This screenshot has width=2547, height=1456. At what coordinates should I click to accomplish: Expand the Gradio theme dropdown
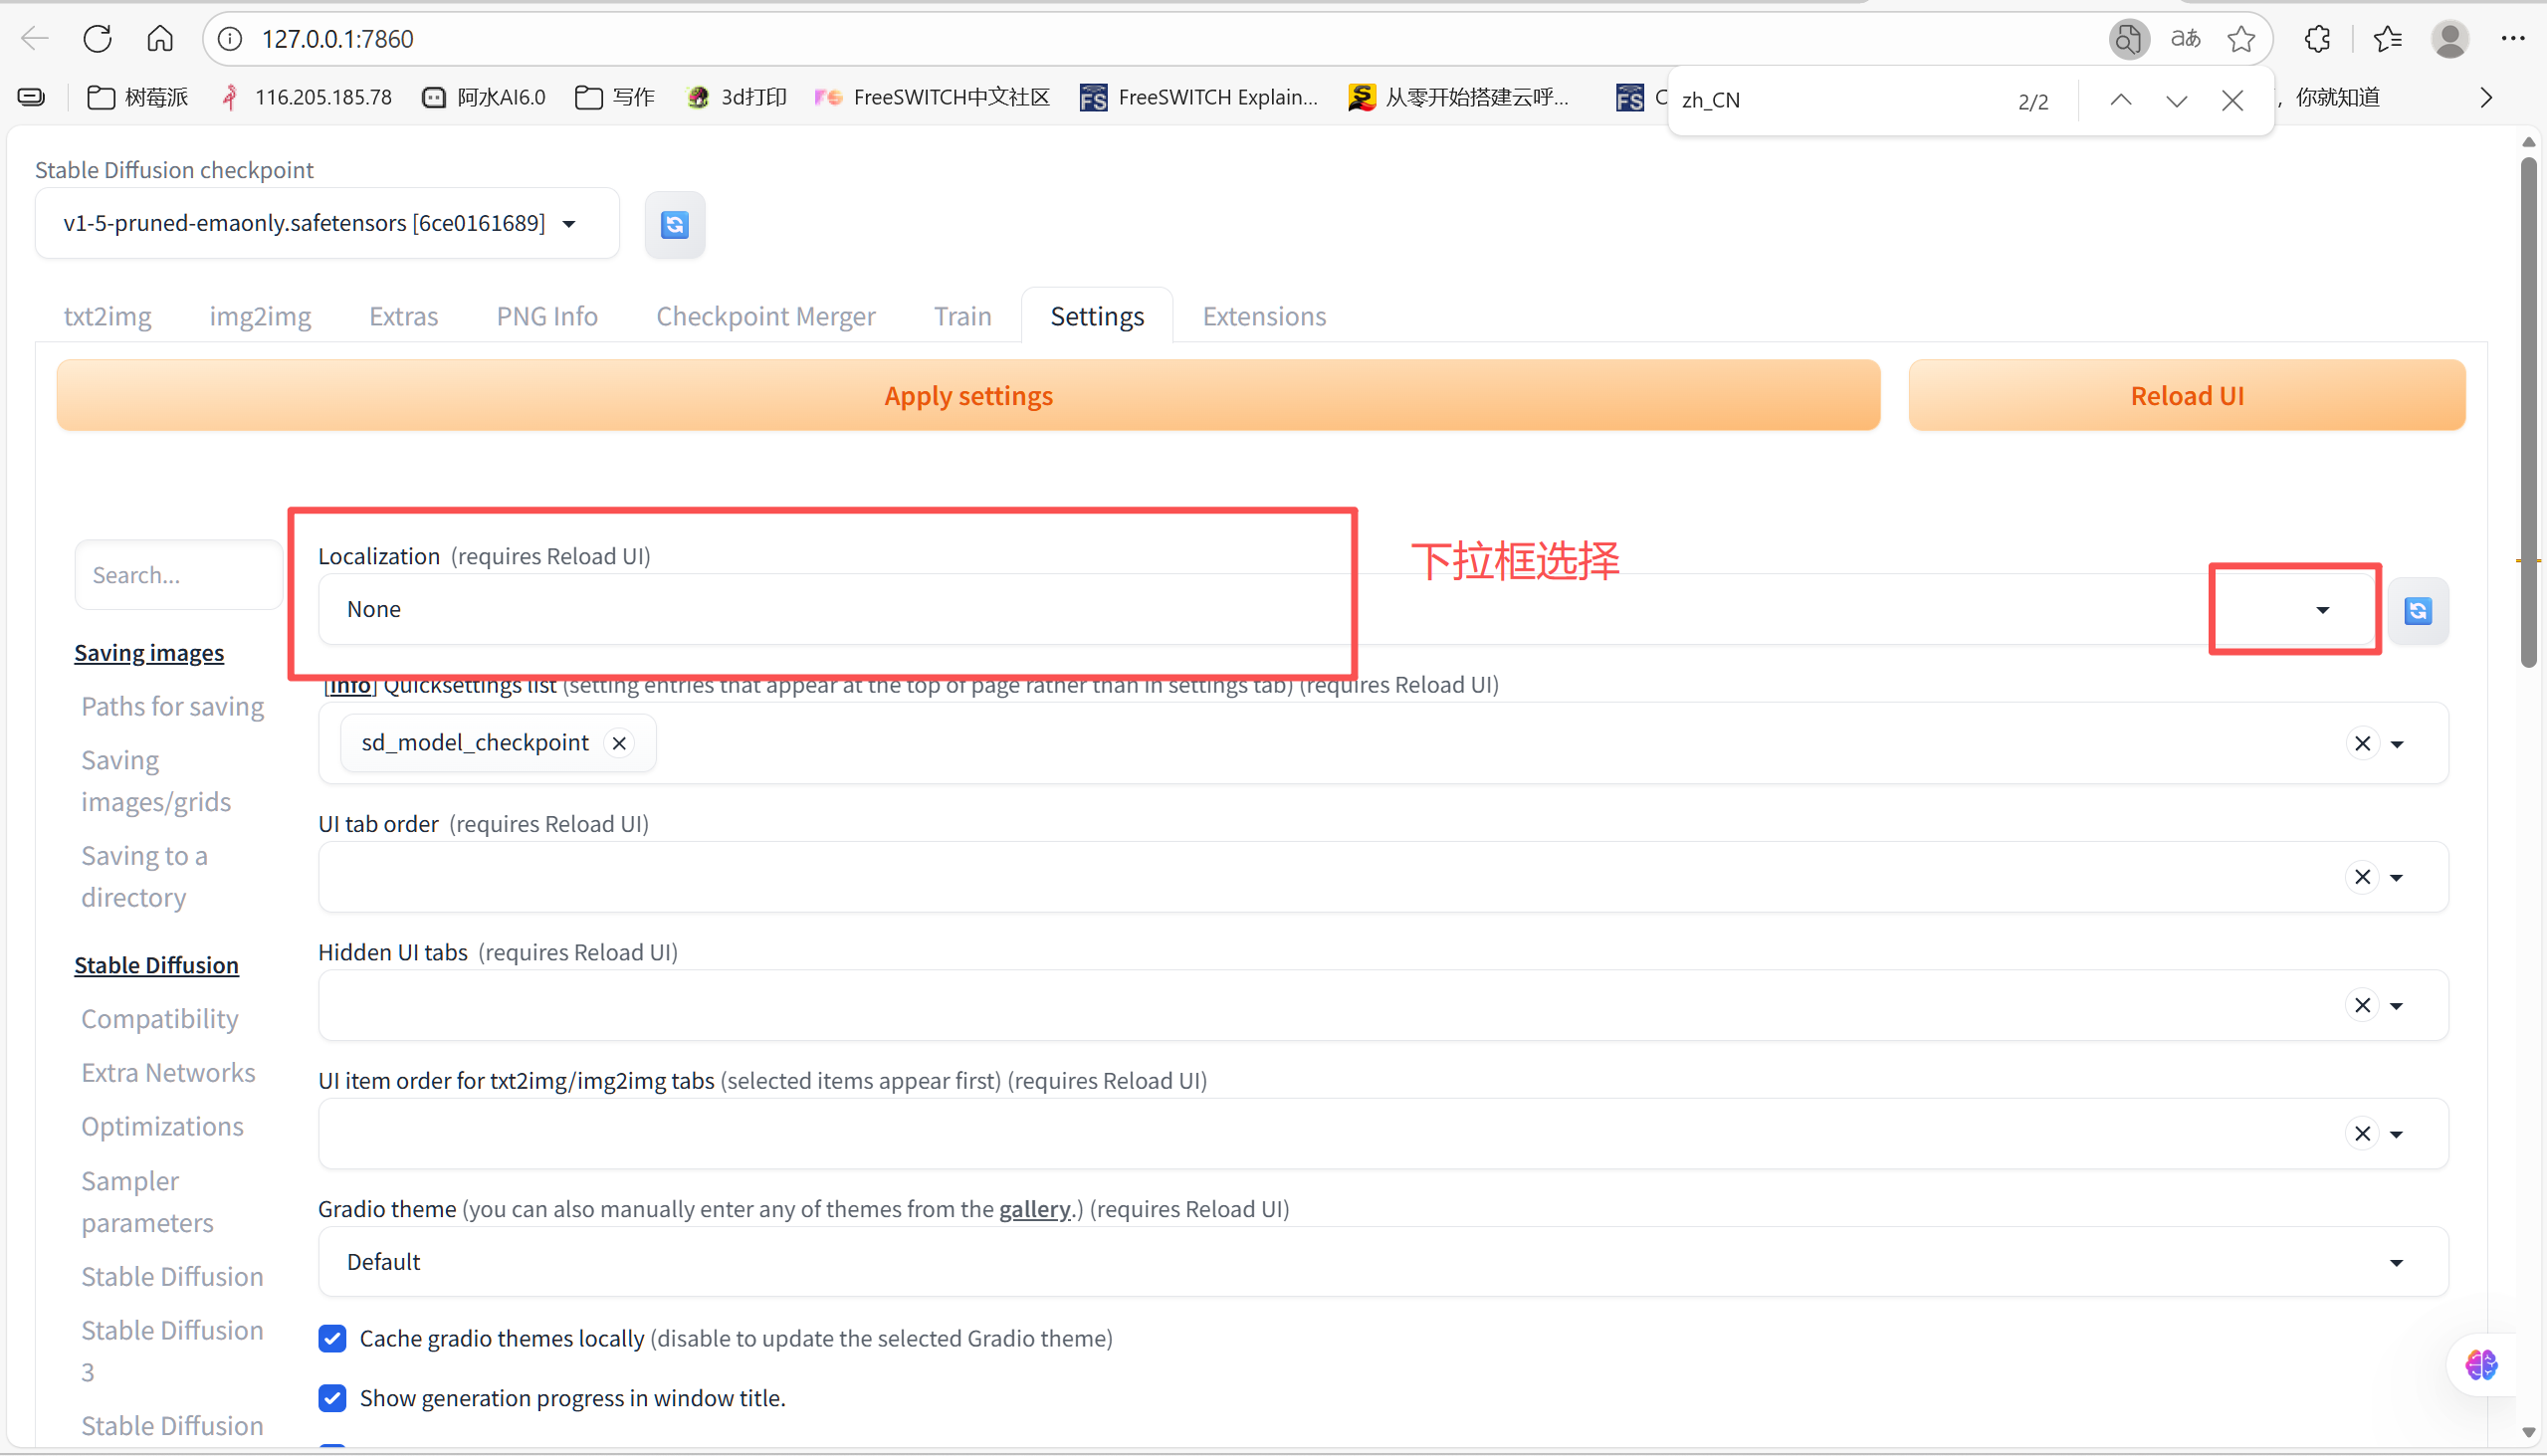click(x=2396, y=1262)
